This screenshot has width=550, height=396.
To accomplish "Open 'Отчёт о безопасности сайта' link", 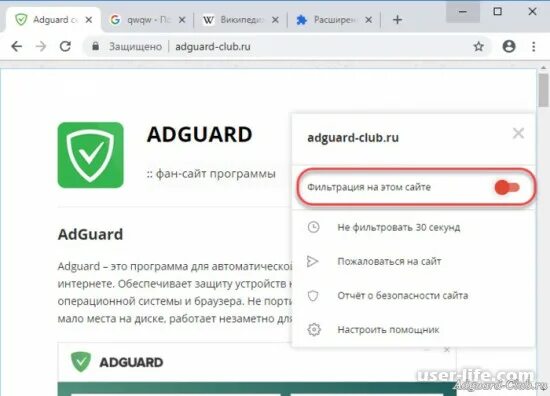I will pyautogui.click(x=403, y=296).
